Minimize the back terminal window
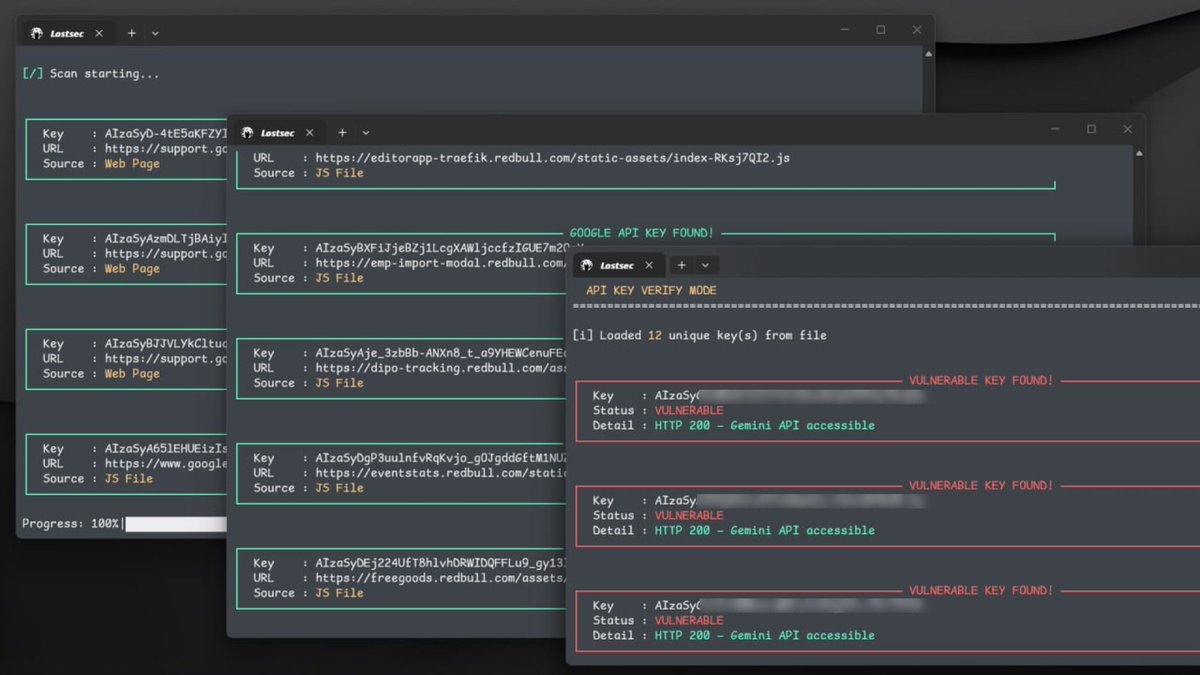The height and width of the screenshot is (675, 1200). pos(845,30)
